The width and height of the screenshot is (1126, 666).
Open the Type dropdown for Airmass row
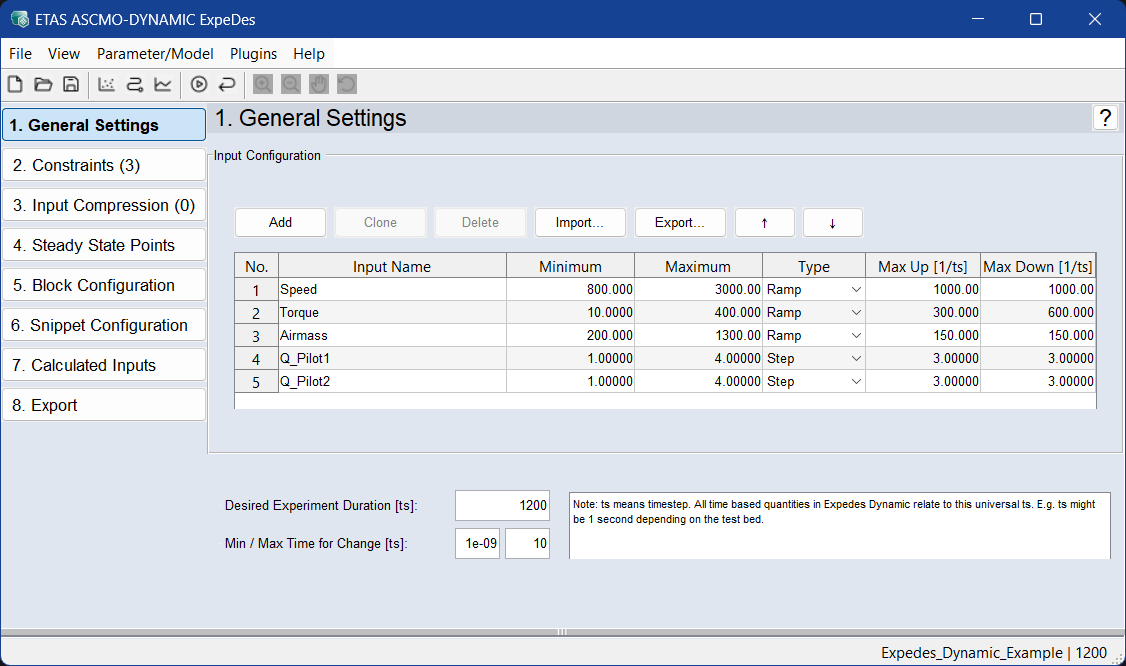click(x=855, y=336)
